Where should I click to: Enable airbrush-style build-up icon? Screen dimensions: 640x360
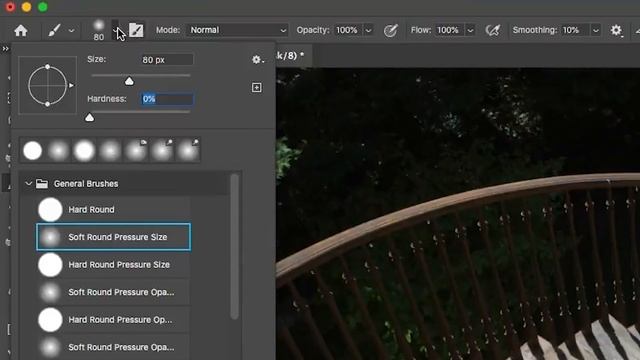[493, 30]
